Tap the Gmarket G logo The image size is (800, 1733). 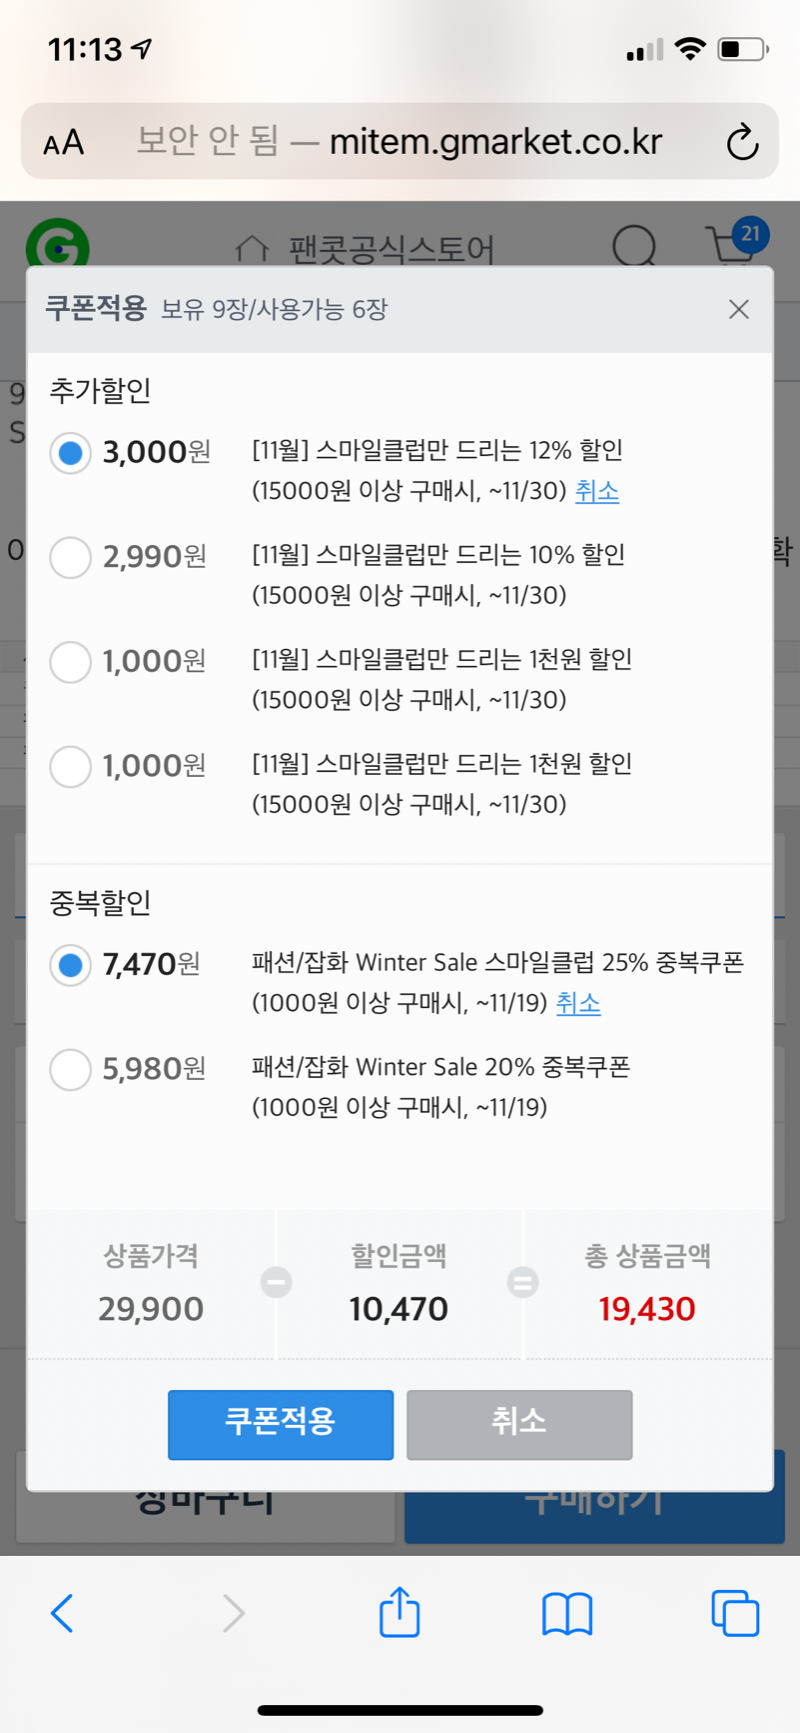click(x=58, y=243)
